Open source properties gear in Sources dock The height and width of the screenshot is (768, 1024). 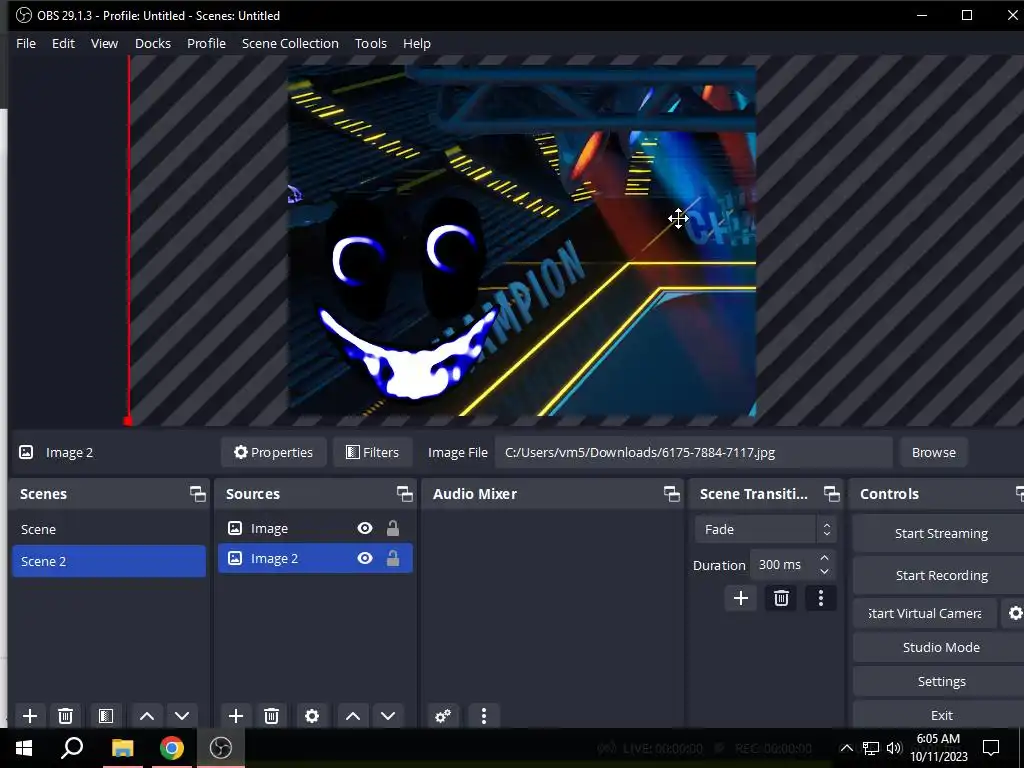coord(312,716)
